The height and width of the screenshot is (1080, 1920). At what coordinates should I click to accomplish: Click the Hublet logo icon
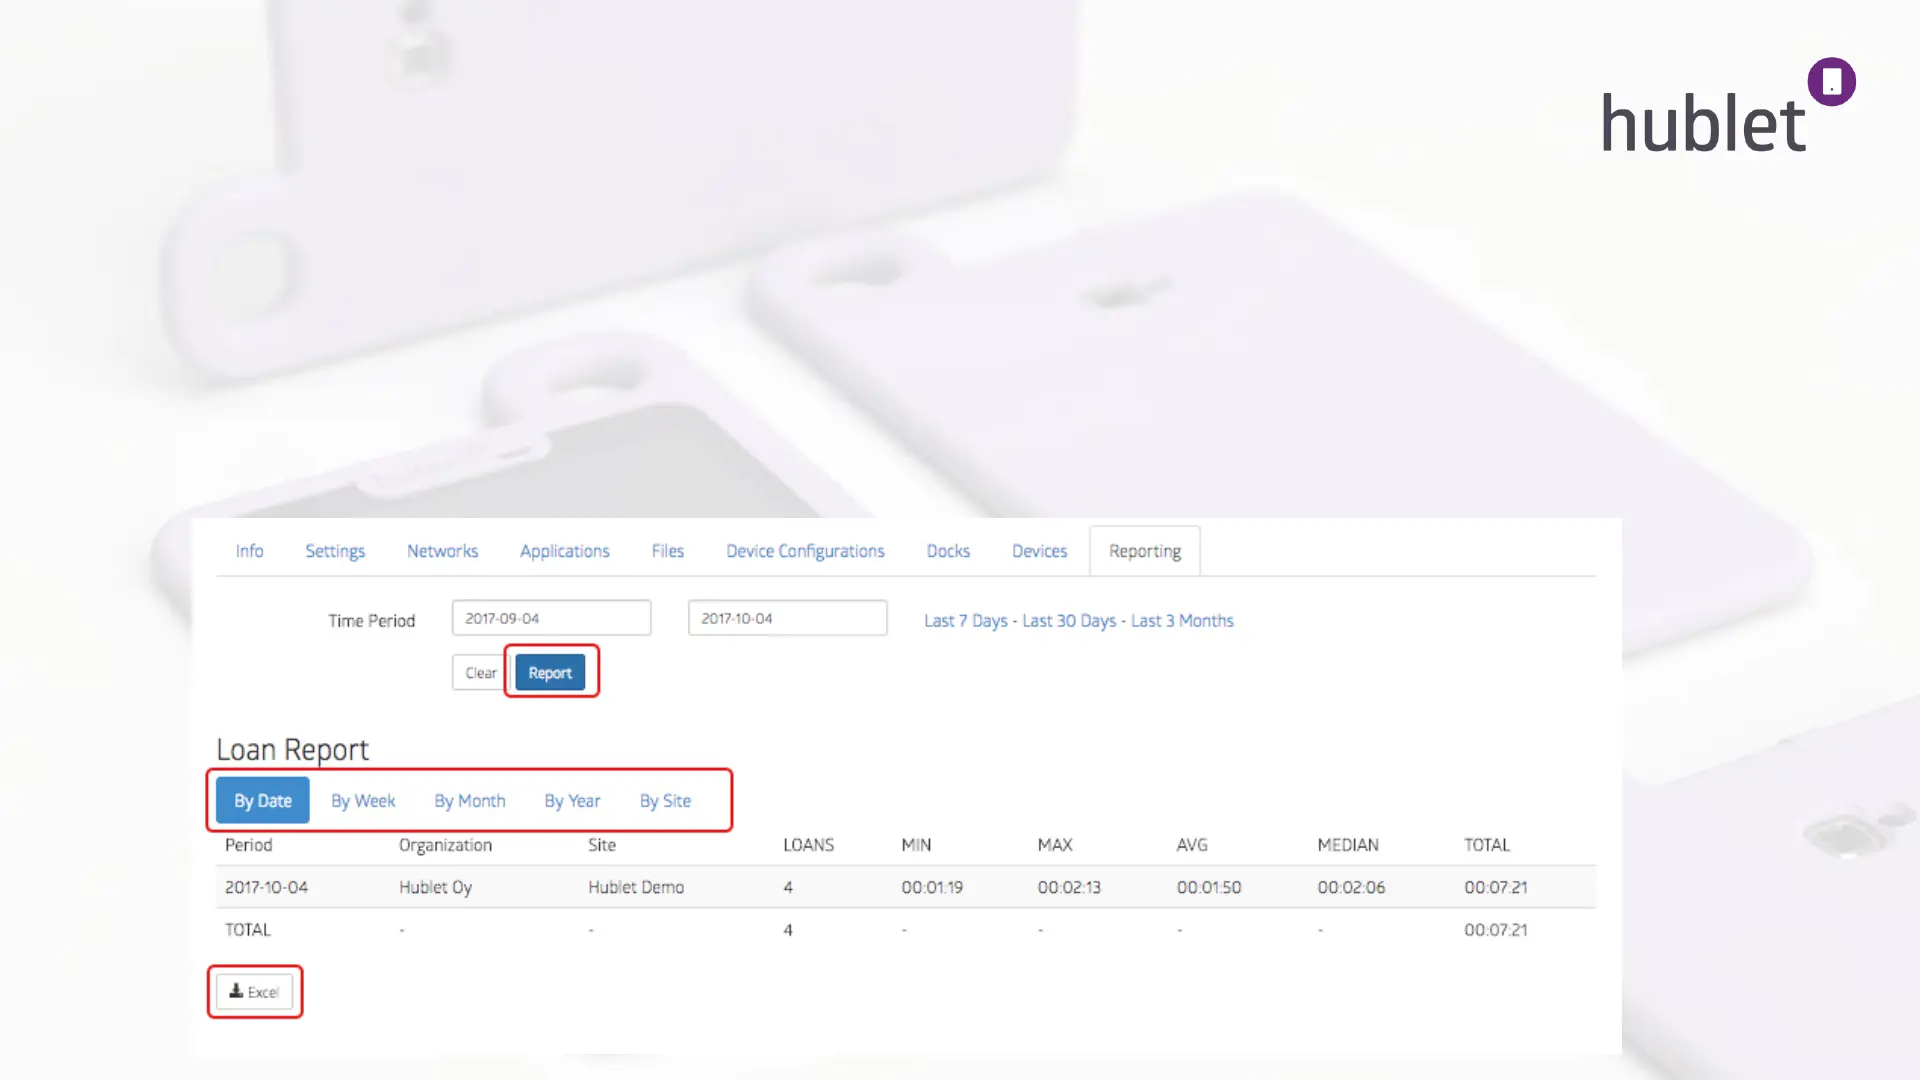click(x=1830, y=82)
